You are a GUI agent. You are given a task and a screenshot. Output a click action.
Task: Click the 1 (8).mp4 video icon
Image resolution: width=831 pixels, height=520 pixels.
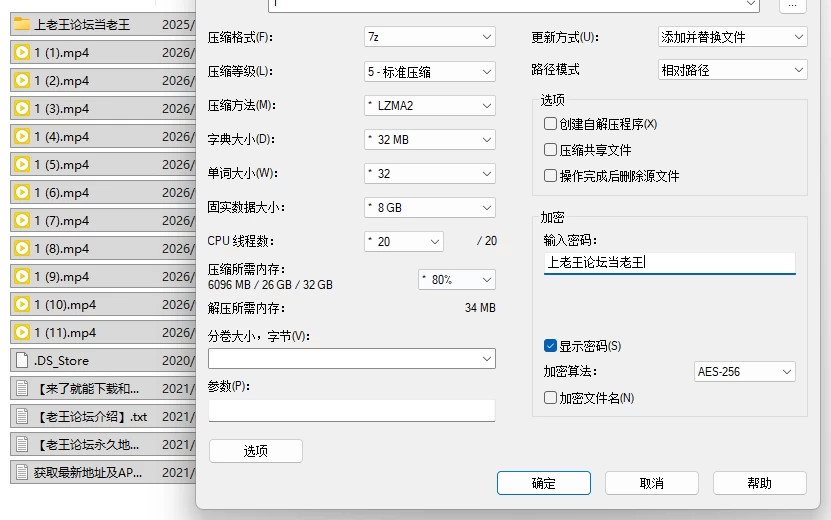22,249
